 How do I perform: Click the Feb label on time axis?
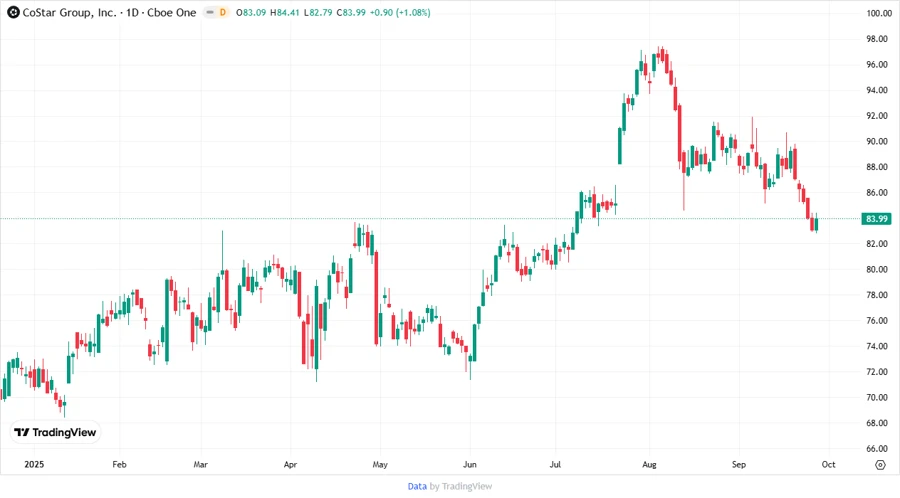(119, 464)
